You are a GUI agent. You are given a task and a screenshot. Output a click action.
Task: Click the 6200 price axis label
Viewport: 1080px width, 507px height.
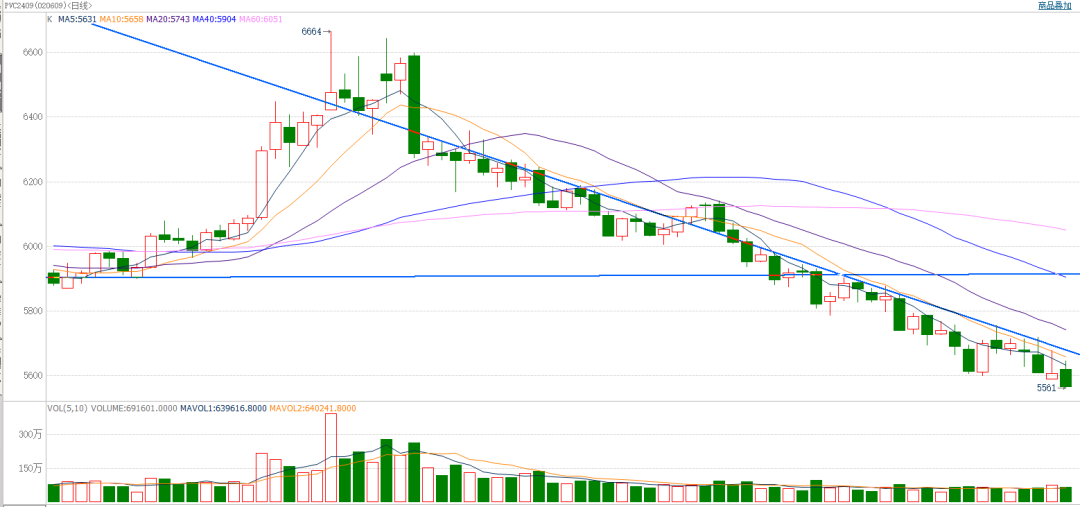click(33, 182)
